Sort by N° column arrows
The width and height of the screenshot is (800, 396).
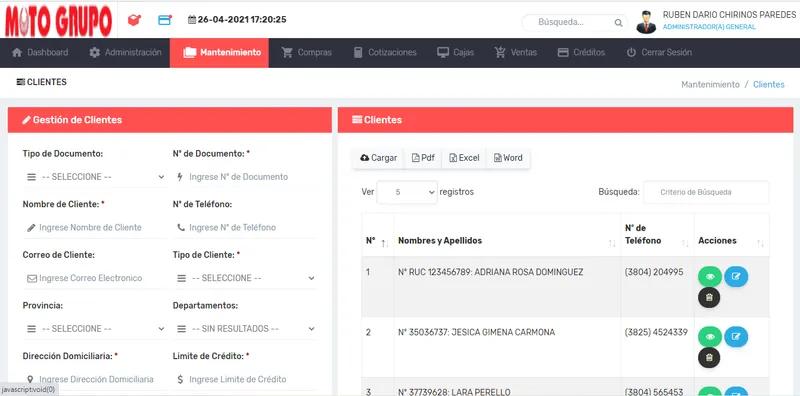pyautogui.click(x=385, y=244)
